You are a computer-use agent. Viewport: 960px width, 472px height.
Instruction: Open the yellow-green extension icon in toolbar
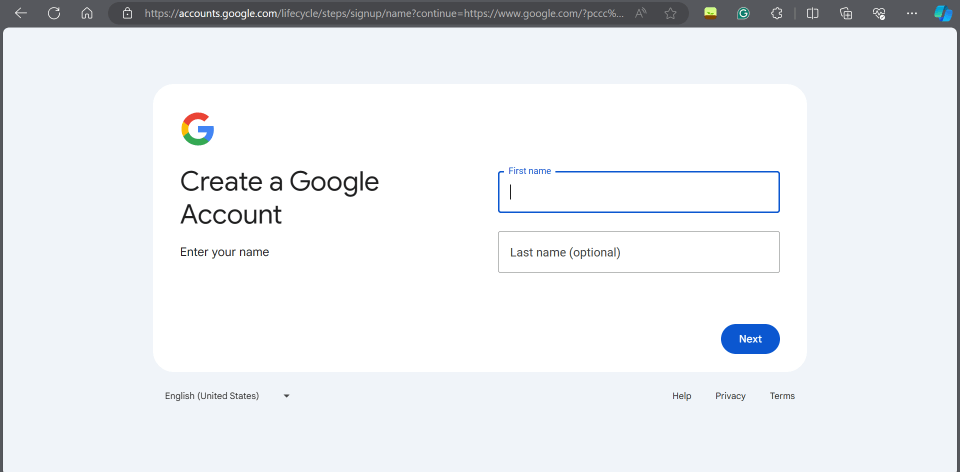pos(710,13)
